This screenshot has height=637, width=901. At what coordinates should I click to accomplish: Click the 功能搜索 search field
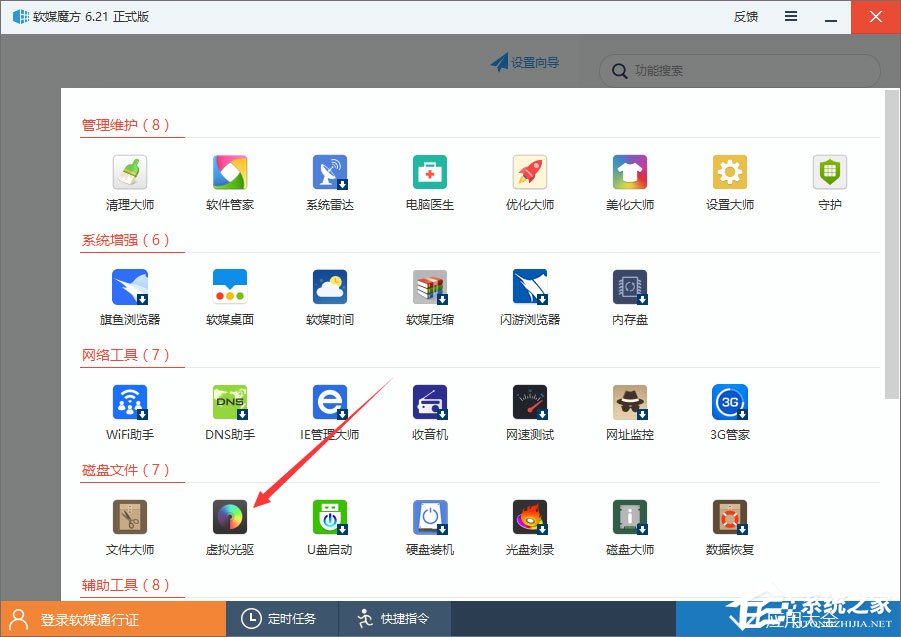pos(738,71)
